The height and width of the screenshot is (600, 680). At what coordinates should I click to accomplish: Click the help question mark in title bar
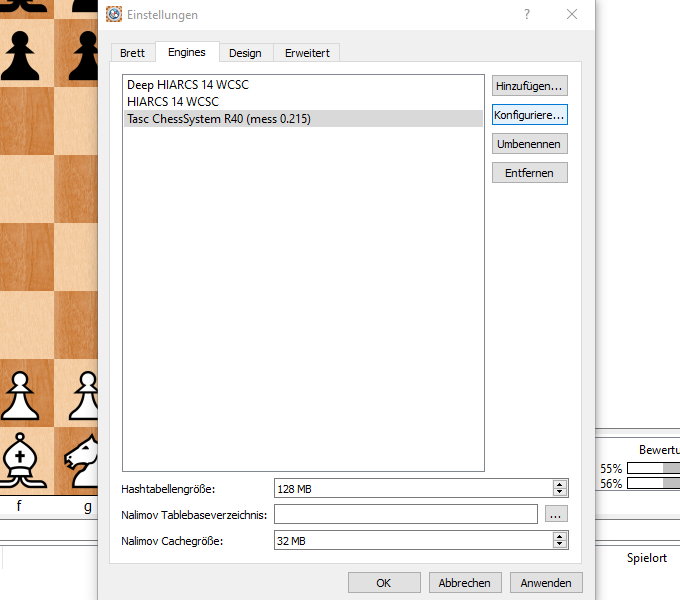526,14
